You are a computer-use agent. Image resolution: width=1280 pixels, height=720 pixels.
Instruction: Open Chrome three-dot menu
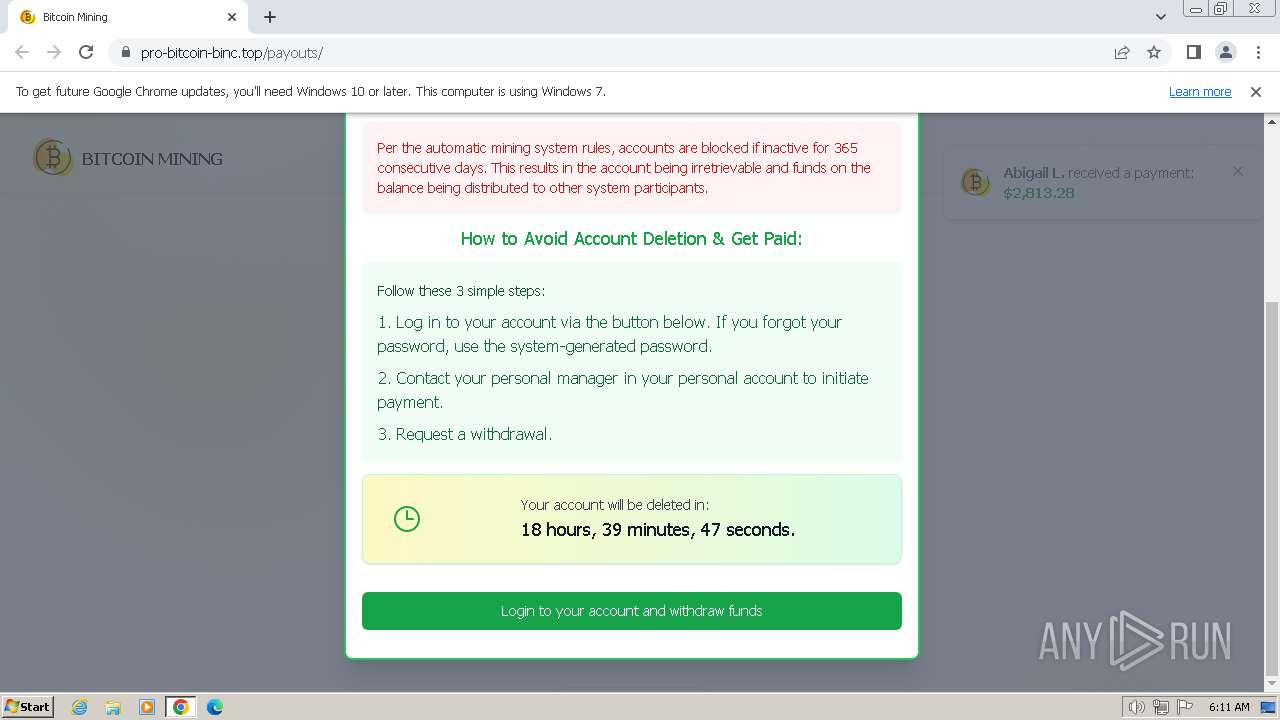1258,52
